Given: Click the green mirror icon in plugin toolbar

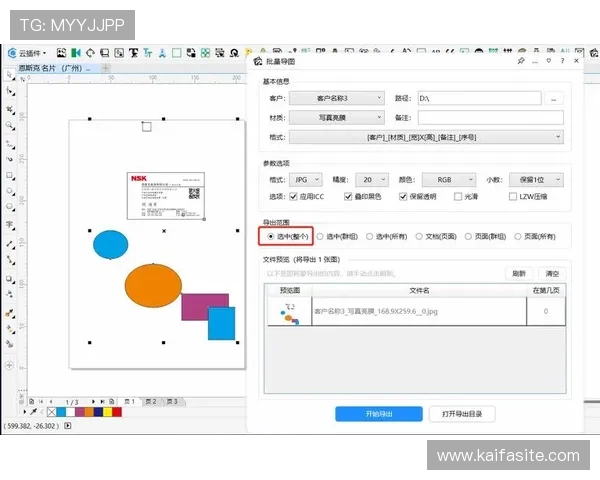Looking at the screenshot, I should (x=76, y=53).
